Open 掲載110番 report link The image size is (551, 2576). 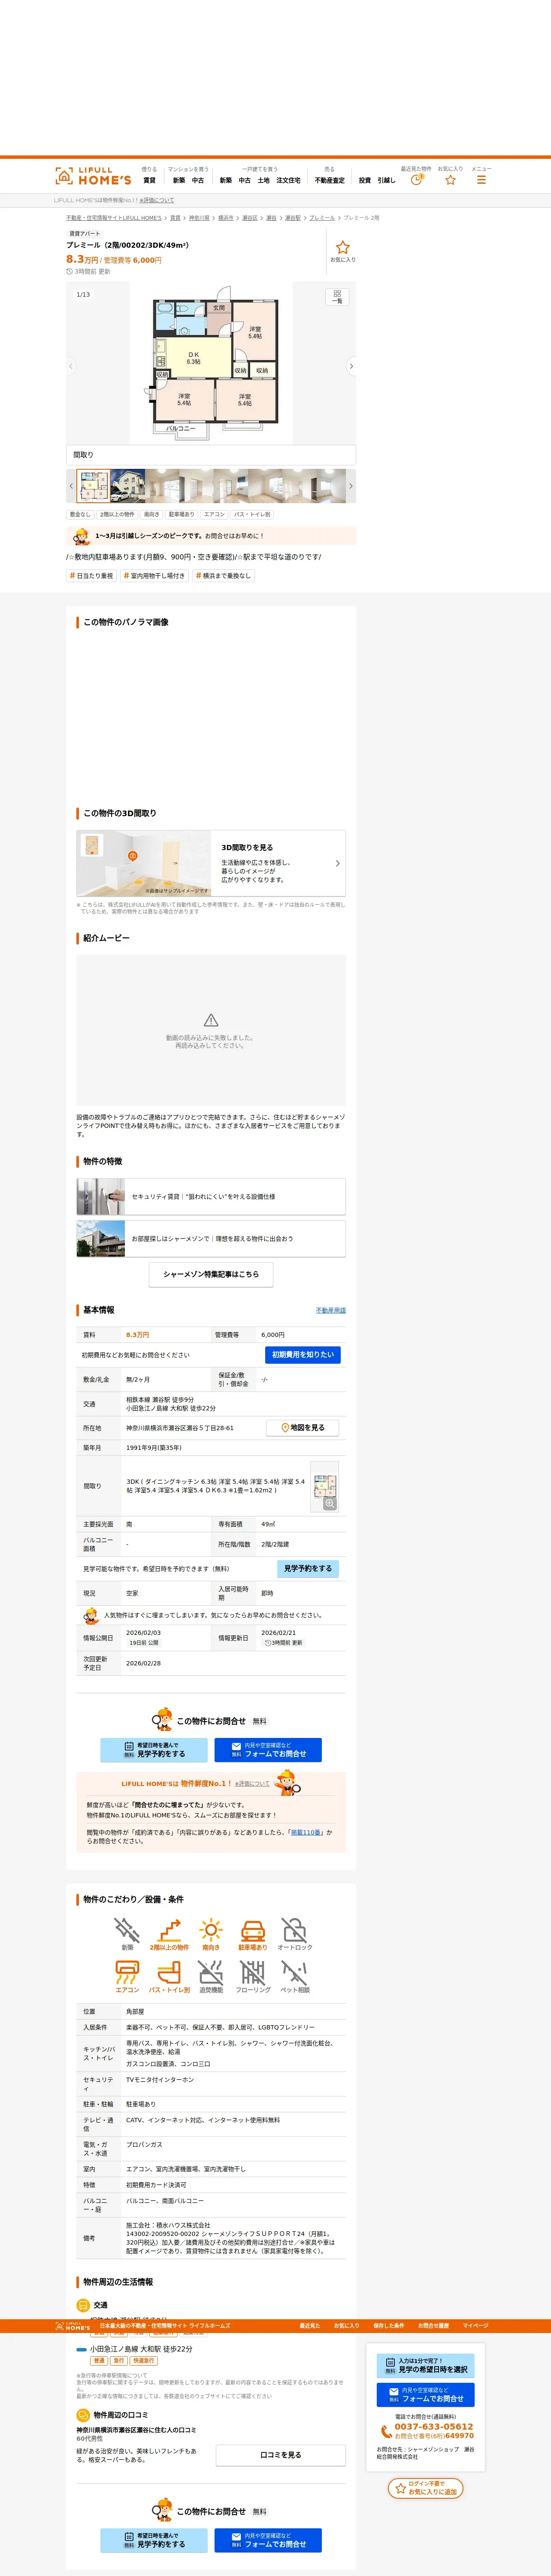pyautogui.click(x=305, y=1833)
